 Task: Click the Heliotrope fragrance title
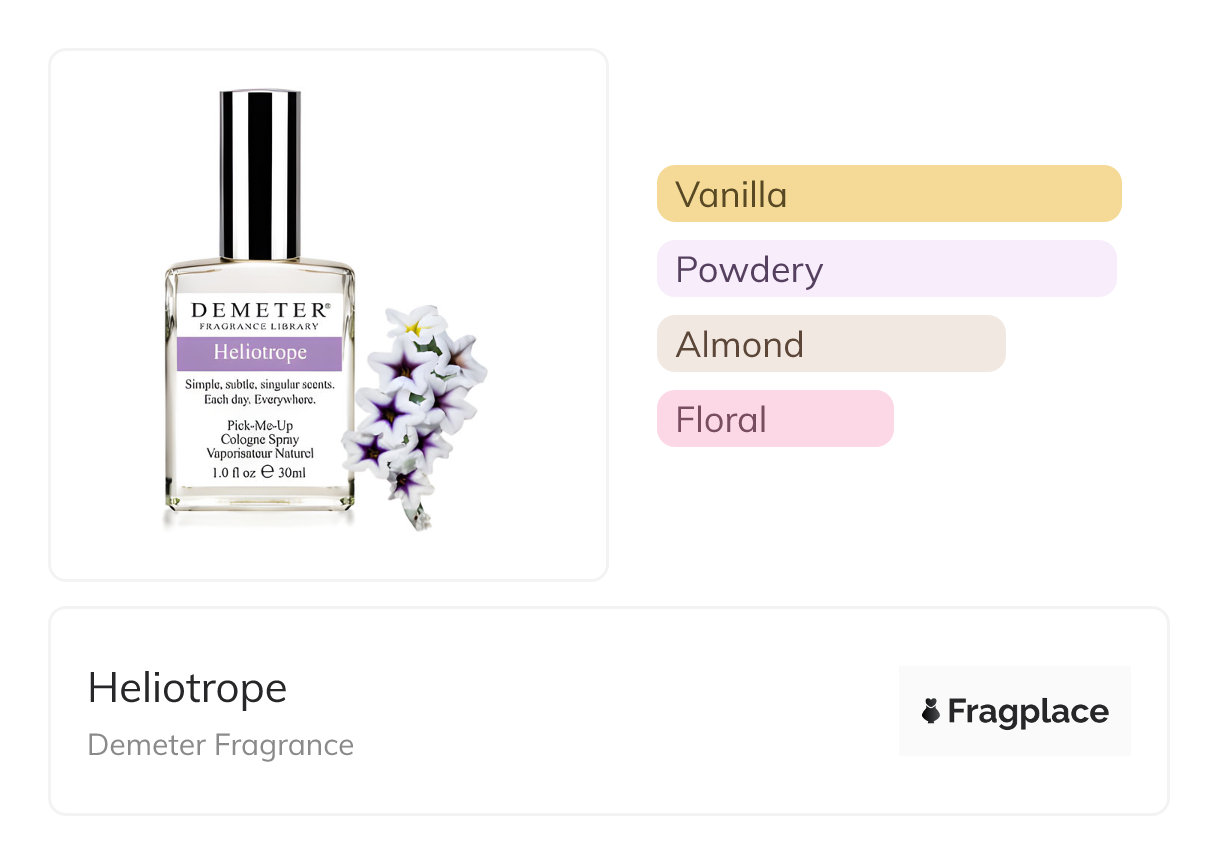(187, 688)
